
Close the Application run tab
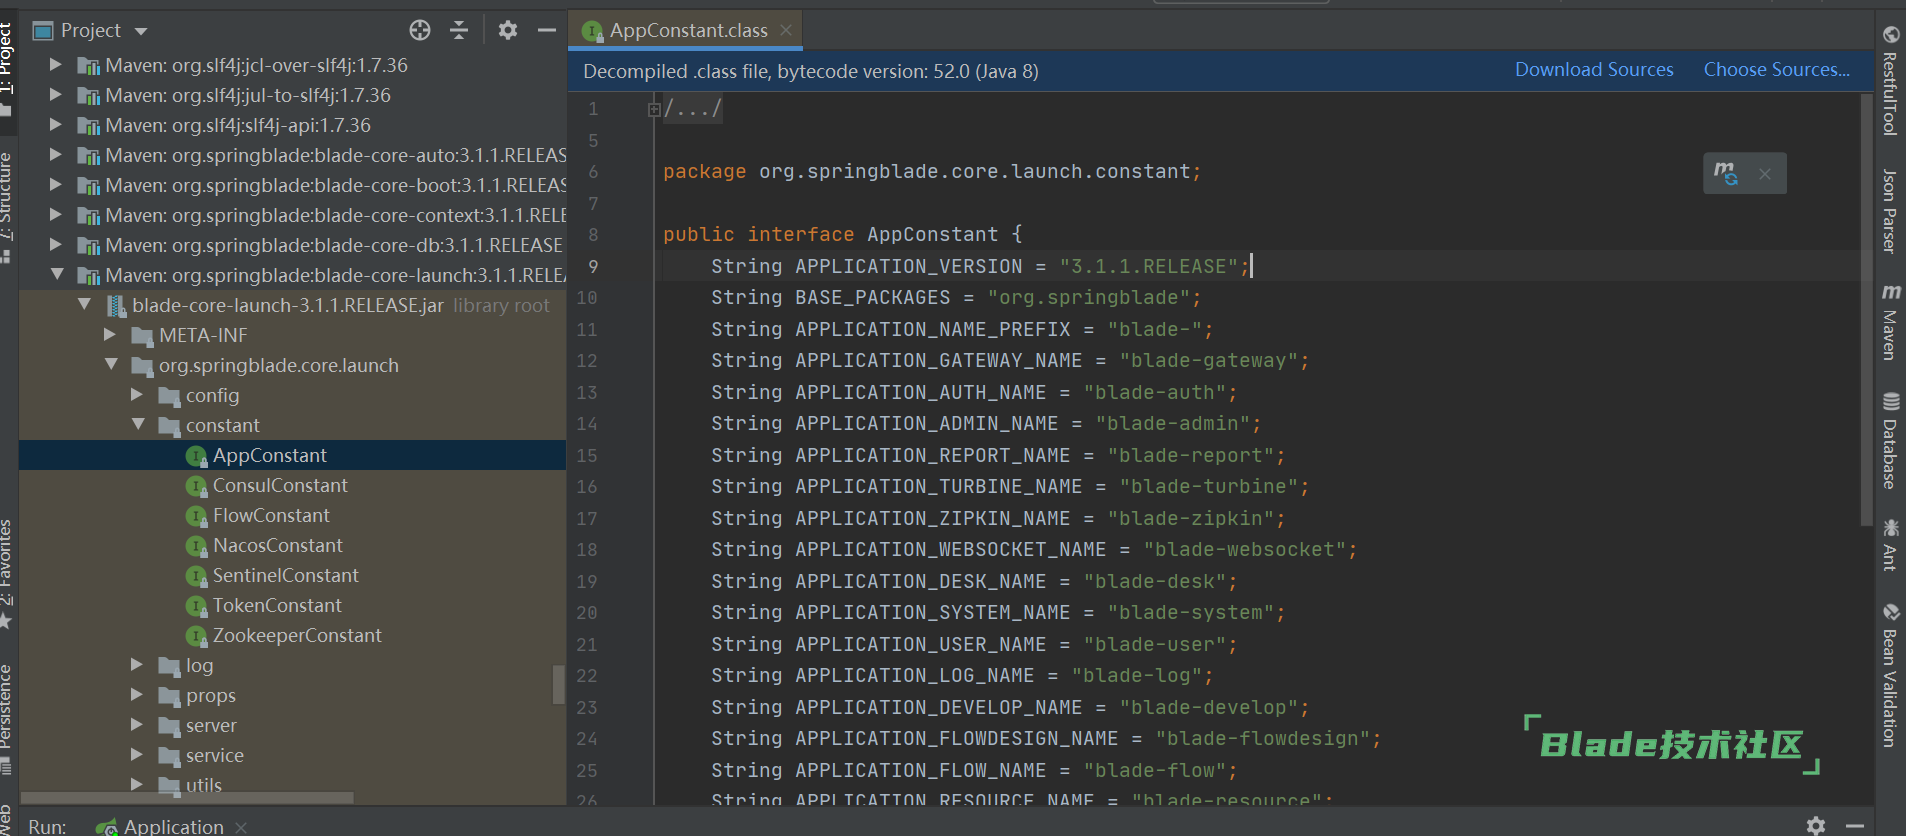point(241,827)
